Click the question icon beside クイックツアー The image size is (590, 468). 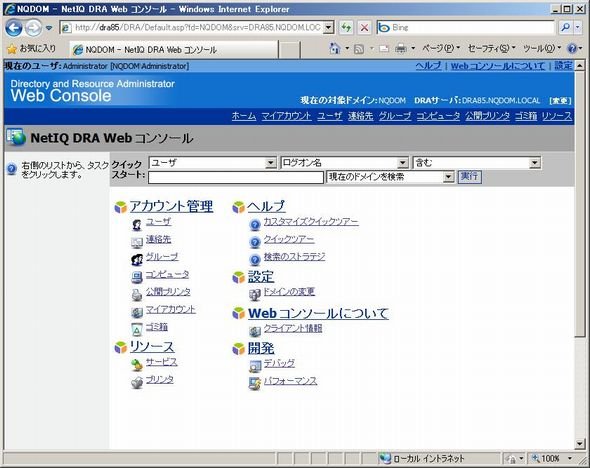[255, 242]
